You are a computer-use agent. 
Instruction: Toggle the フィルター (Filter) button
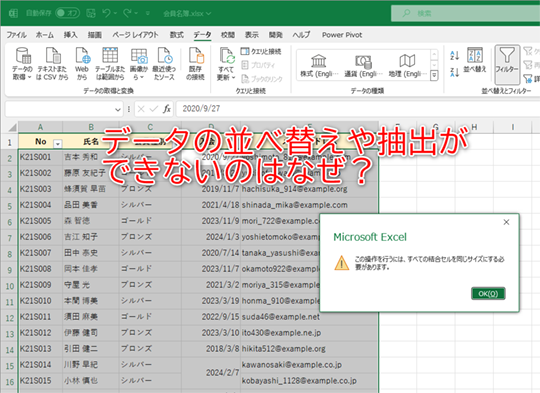[x=507, y=64]
